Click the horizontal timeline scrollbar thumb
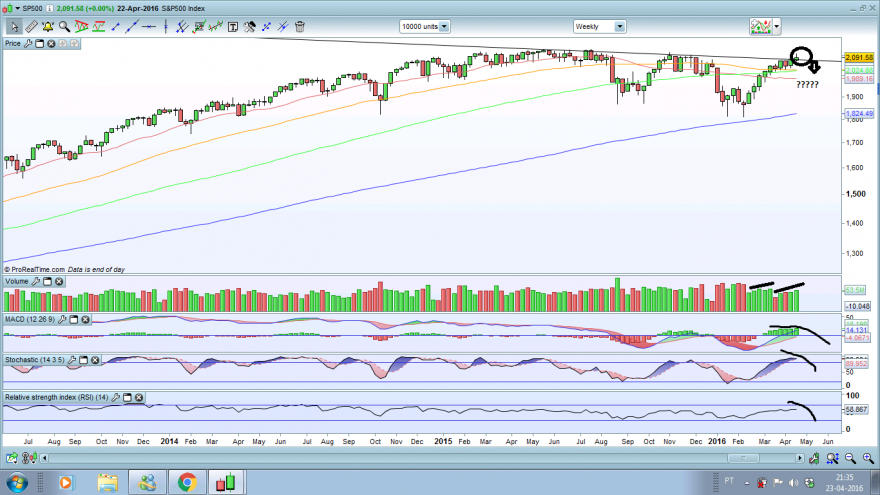 click(744, 458)
